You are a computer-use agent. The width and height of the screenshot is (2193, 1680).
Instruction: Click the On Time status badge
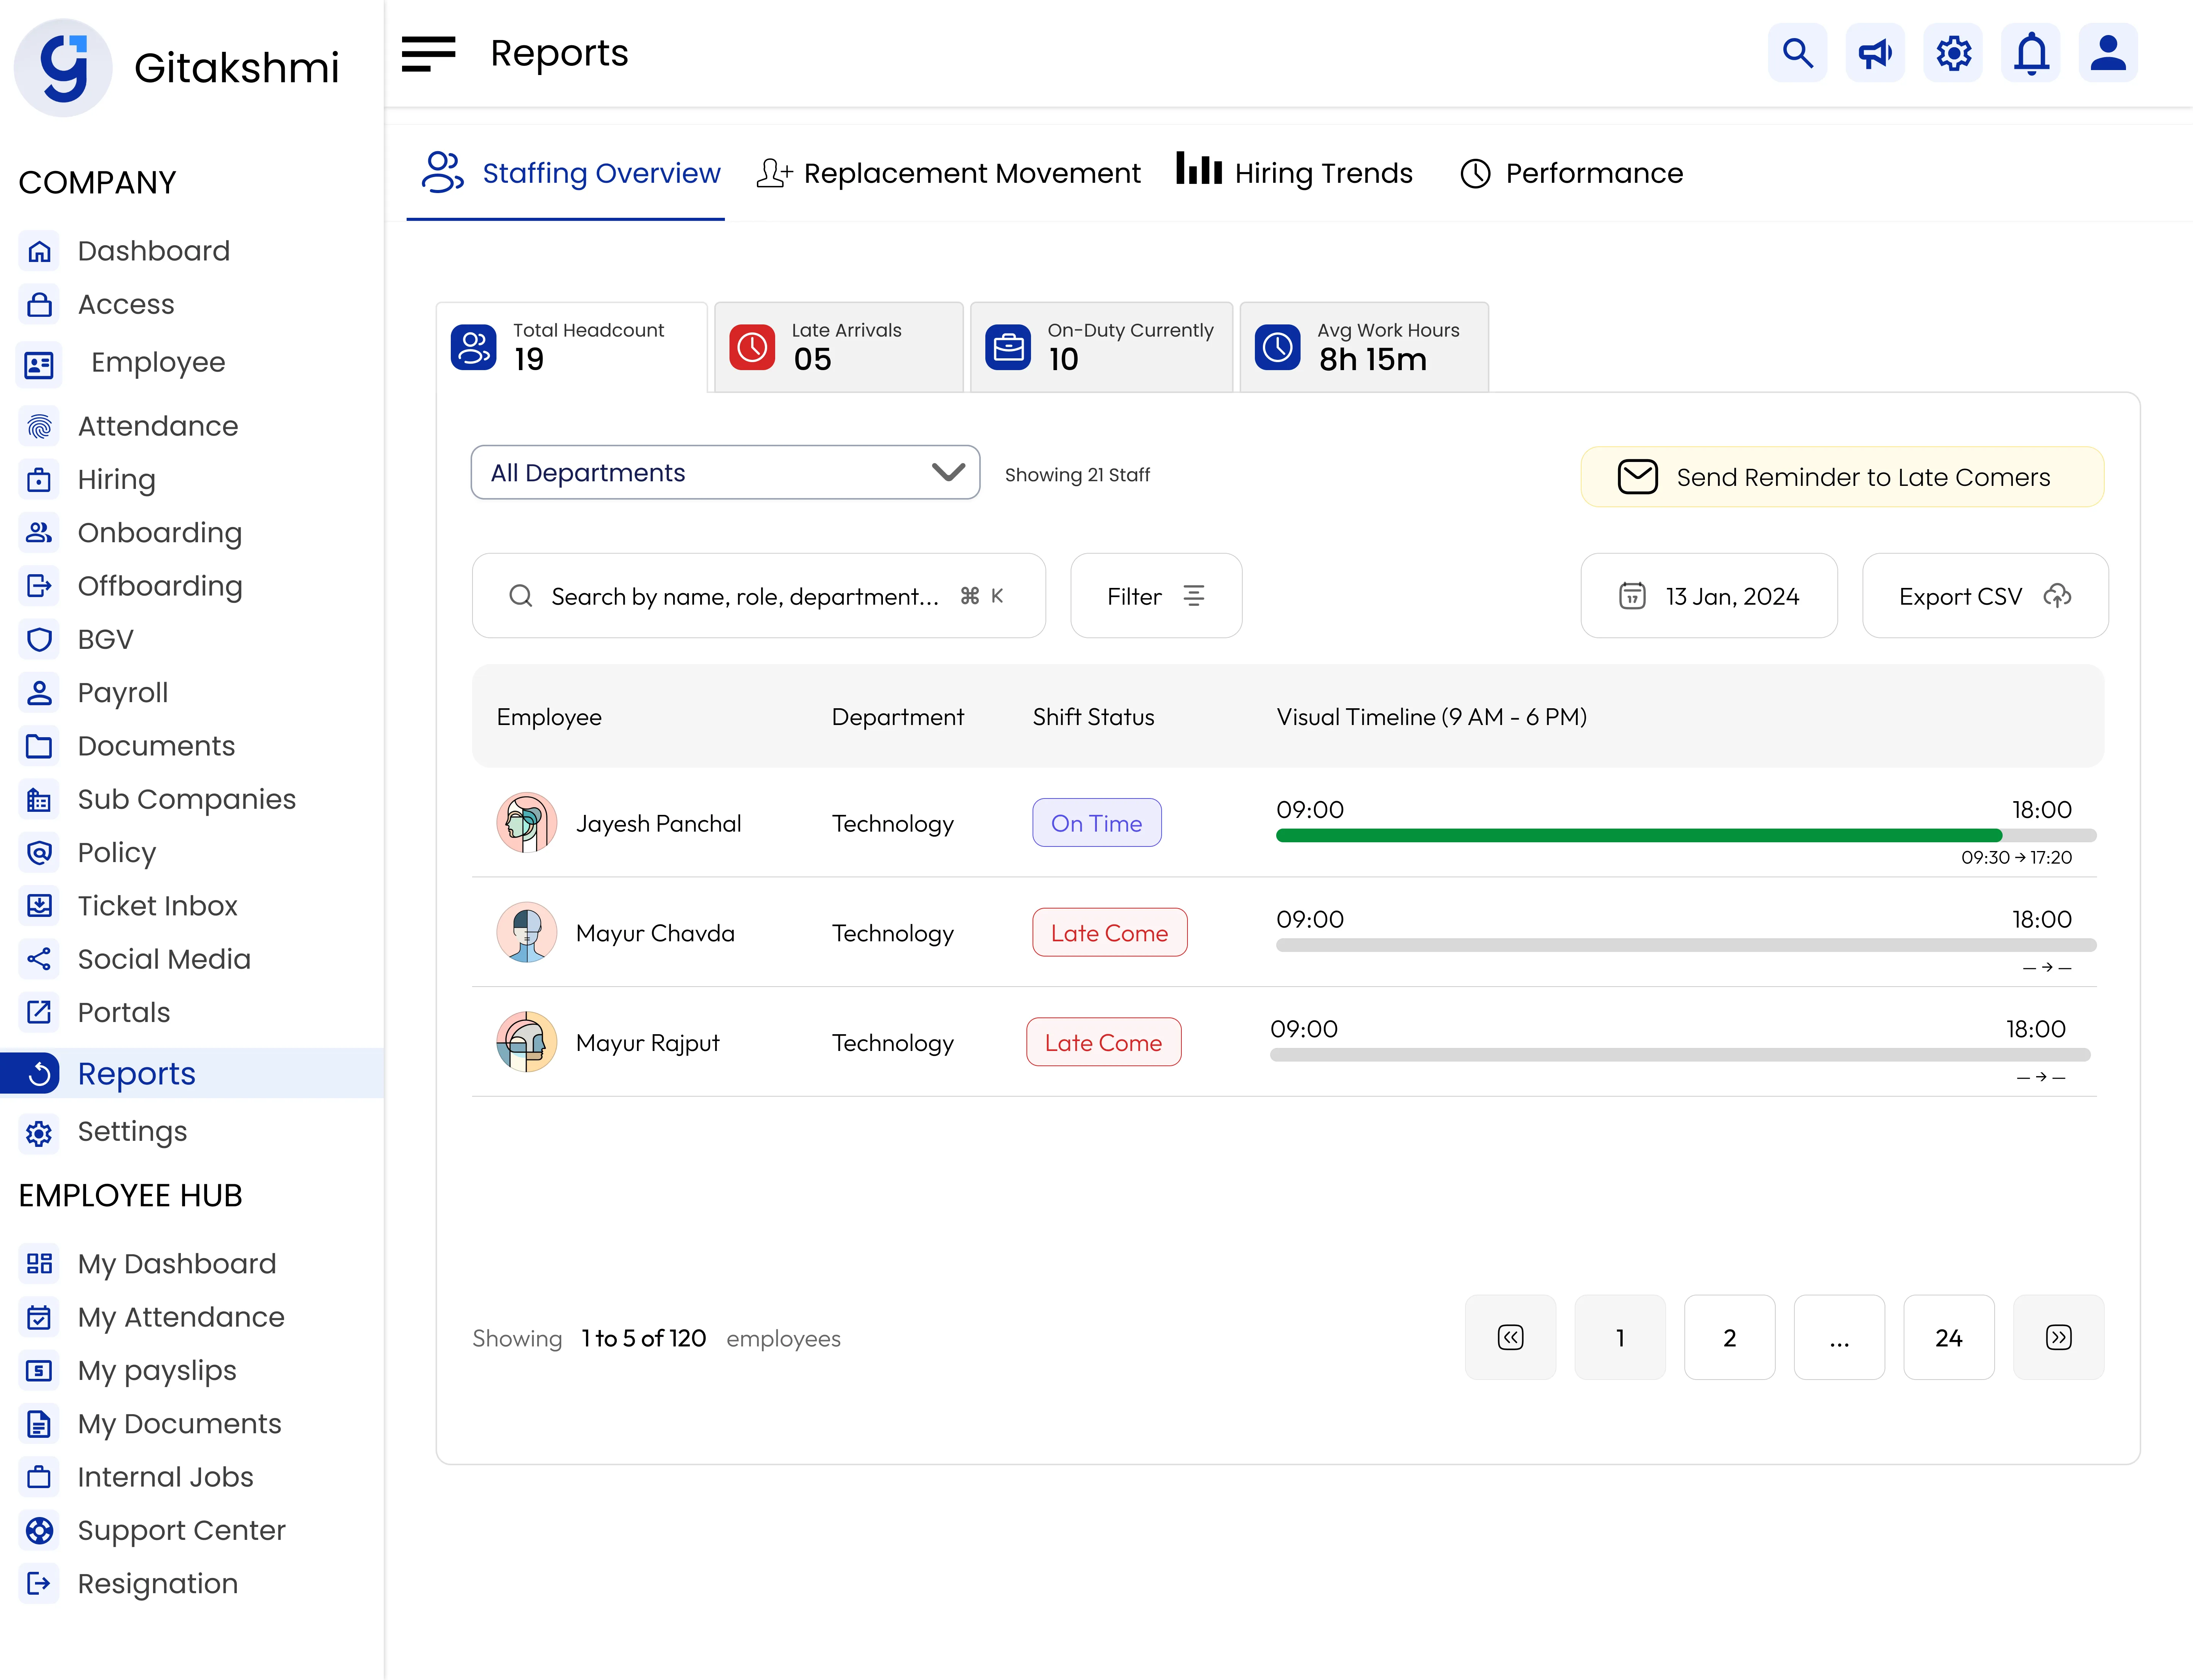tap(1096, 823)
